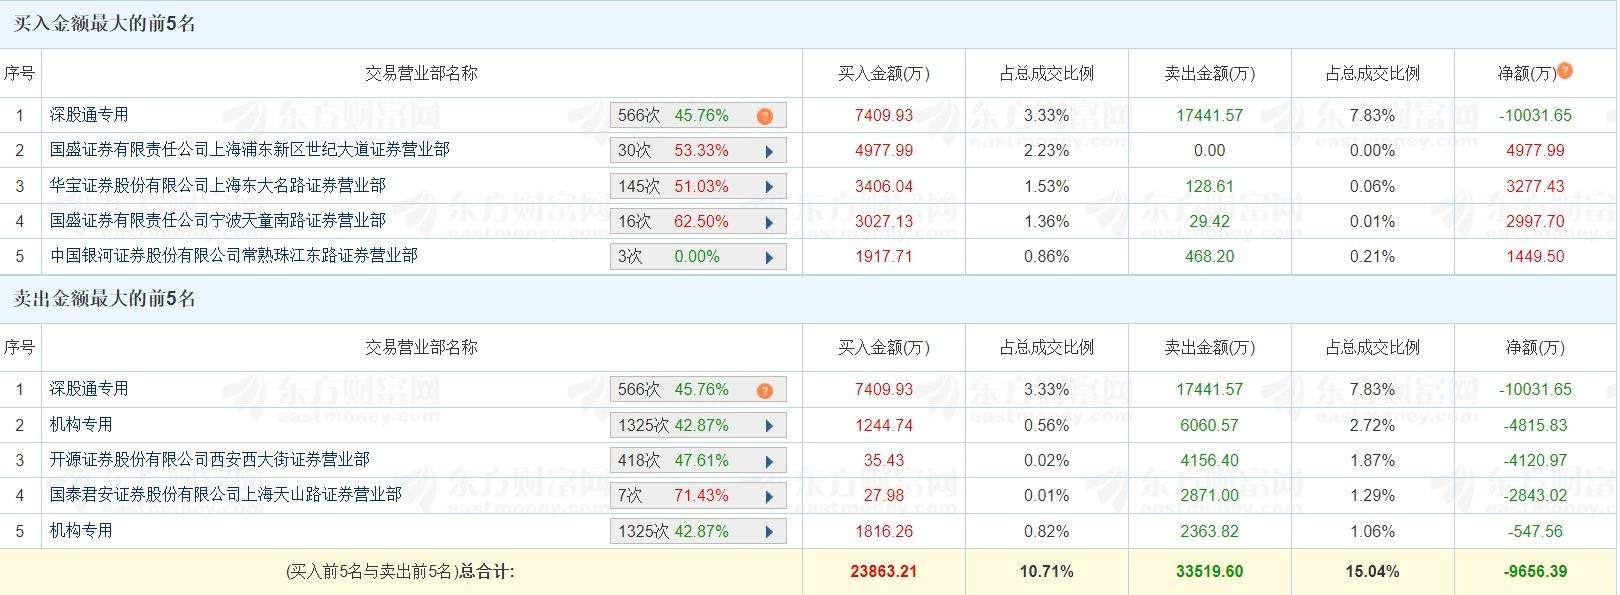This screenshot has width=1620, height=595.
Task: Click 买入金额(万) header in the buy table
Action: coord(883,73)
